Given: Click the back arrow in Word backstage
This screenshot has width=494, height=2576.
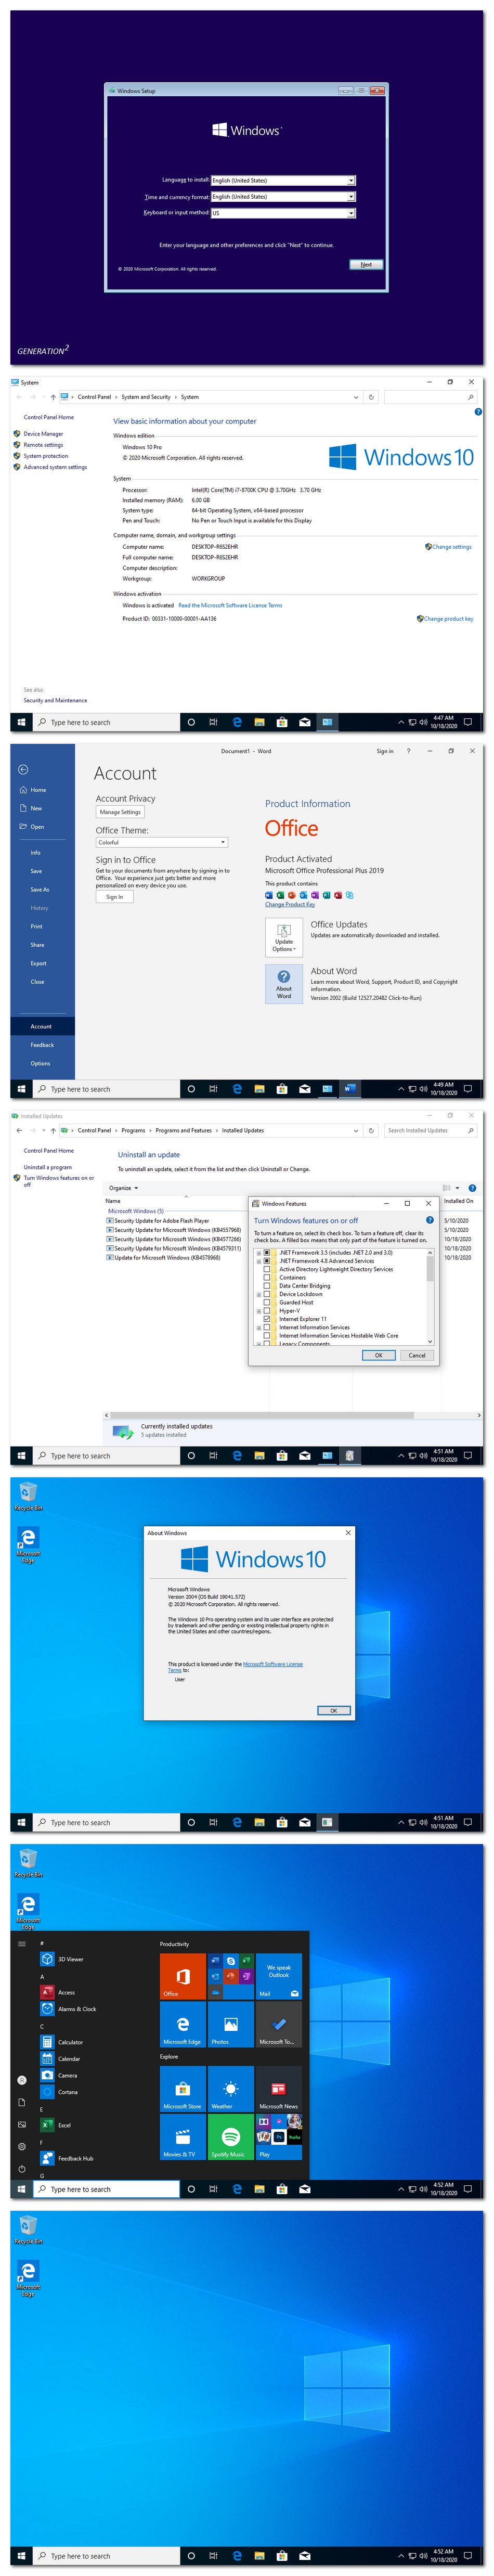Looking at the screenshot, I should click(x=23, y=769).
